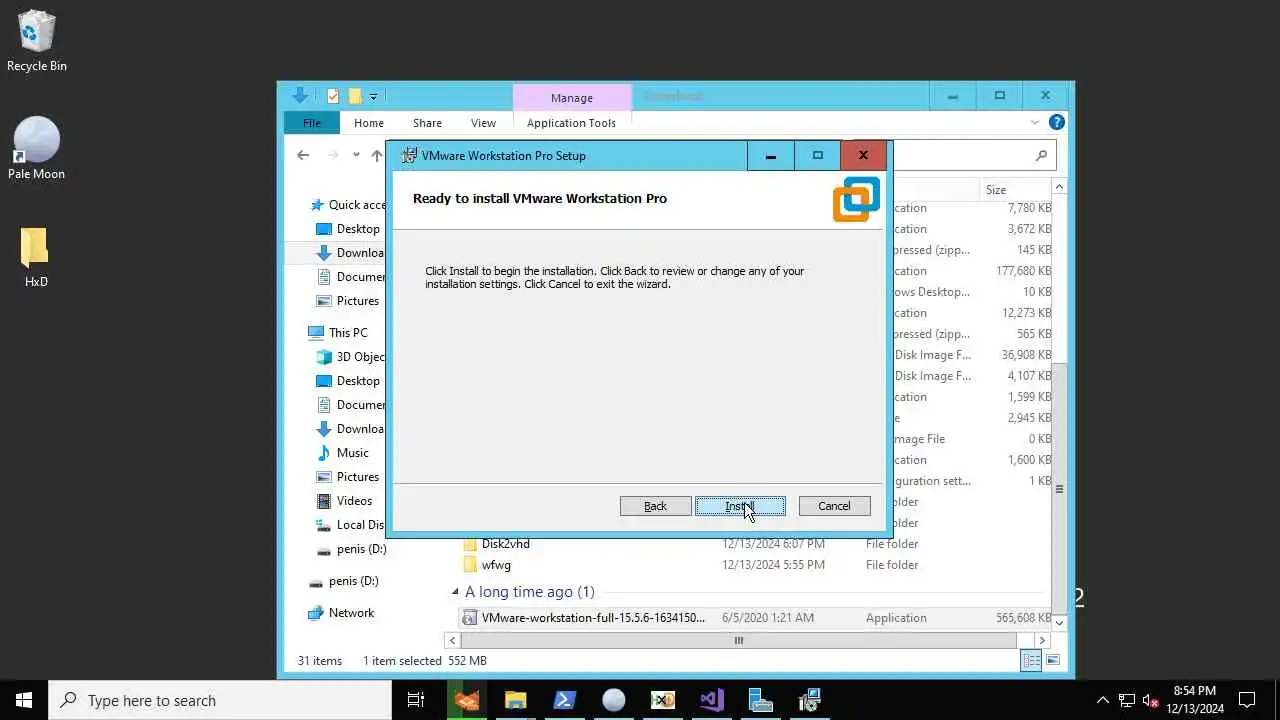Screen dimensions: 1280x720
Task: Select Quick access in navigation pane
Action: 348,204
